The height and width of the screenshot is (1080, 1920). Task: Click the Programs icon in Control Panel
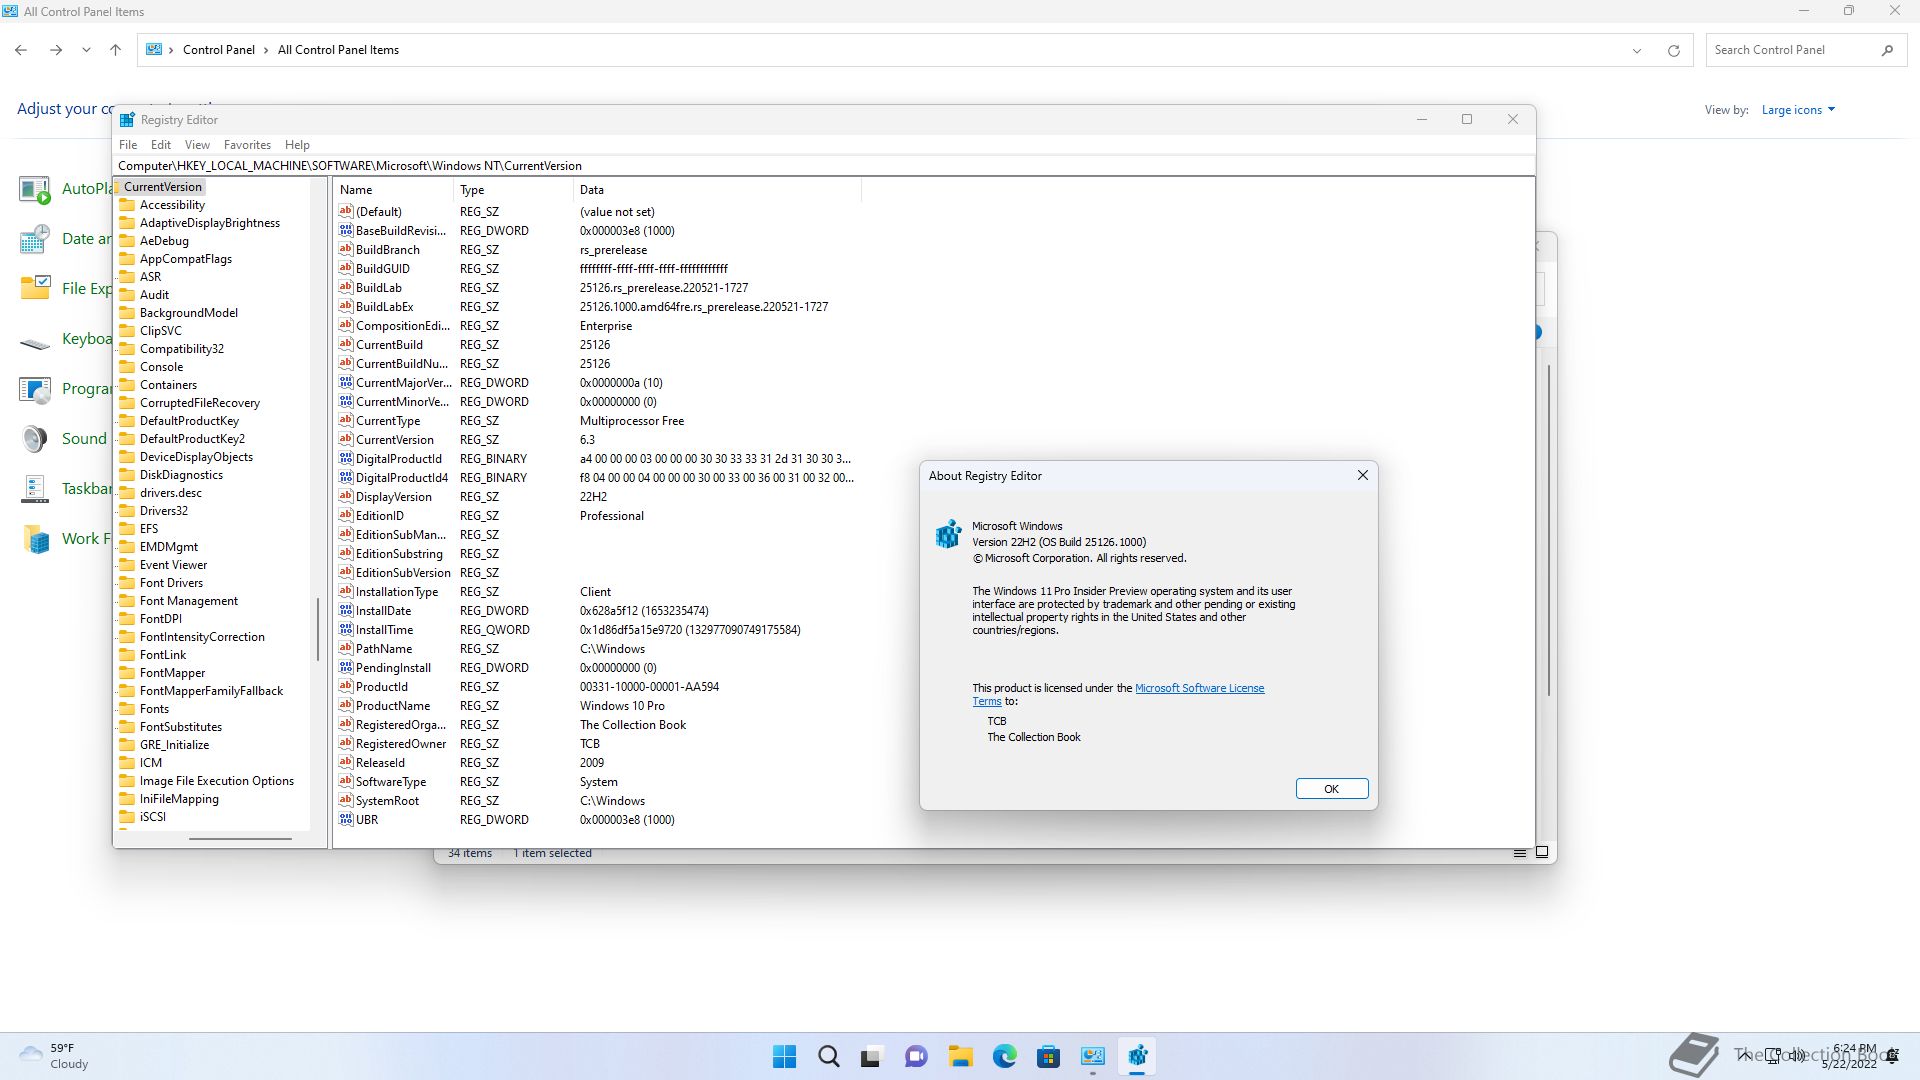[35, 389]
